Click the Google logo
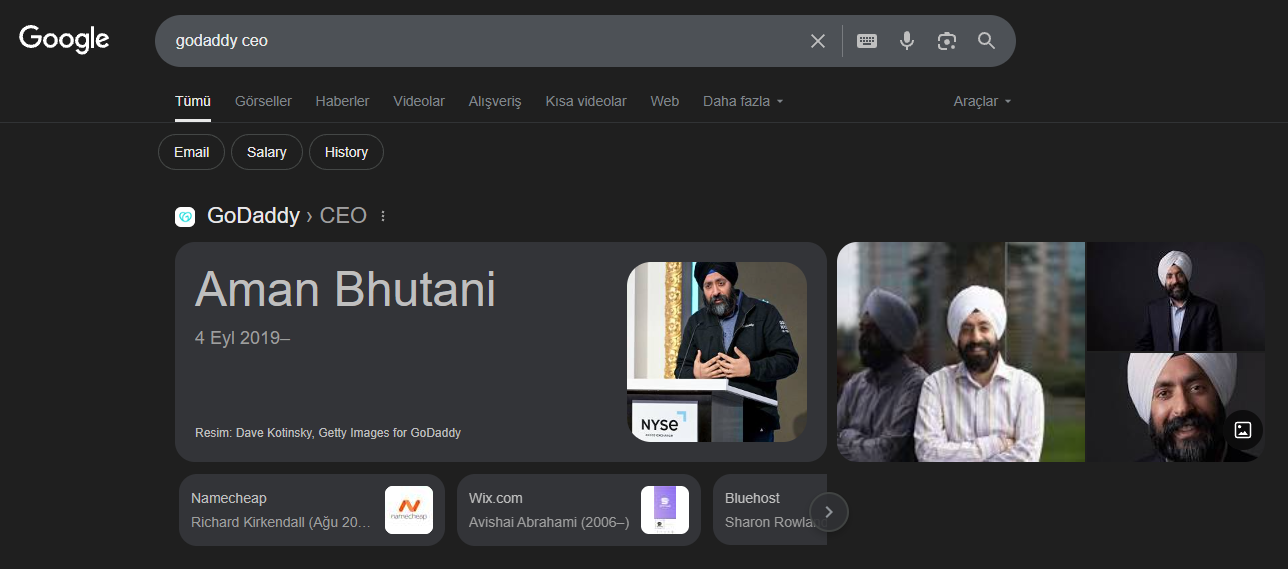Screen dimensions: 1288x569 click(64, 40)
